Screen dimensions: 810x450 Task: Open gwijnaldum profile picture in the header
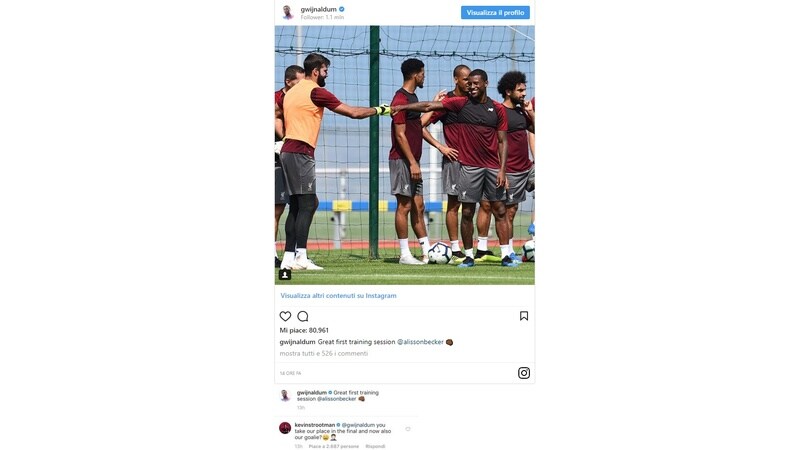coord(288,12)
